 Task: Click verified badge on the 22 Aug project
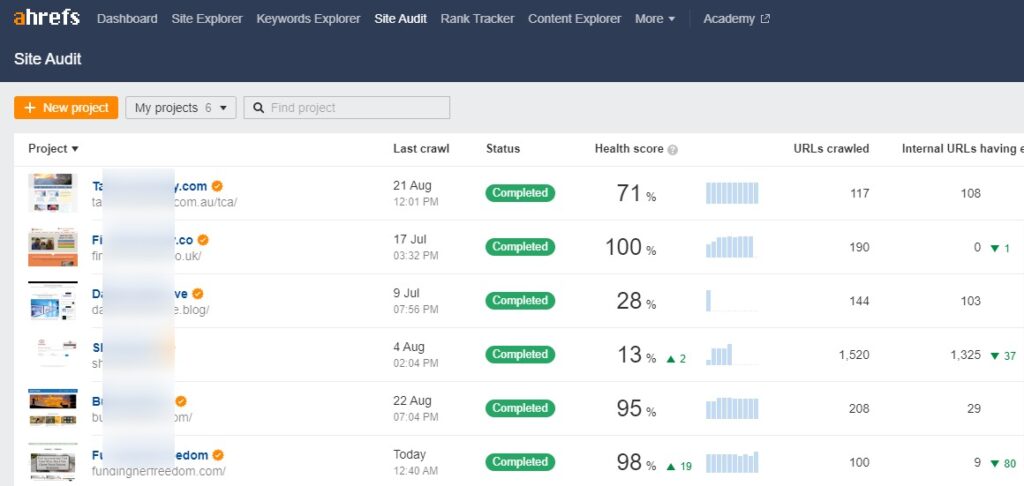[x=181, y=401]
